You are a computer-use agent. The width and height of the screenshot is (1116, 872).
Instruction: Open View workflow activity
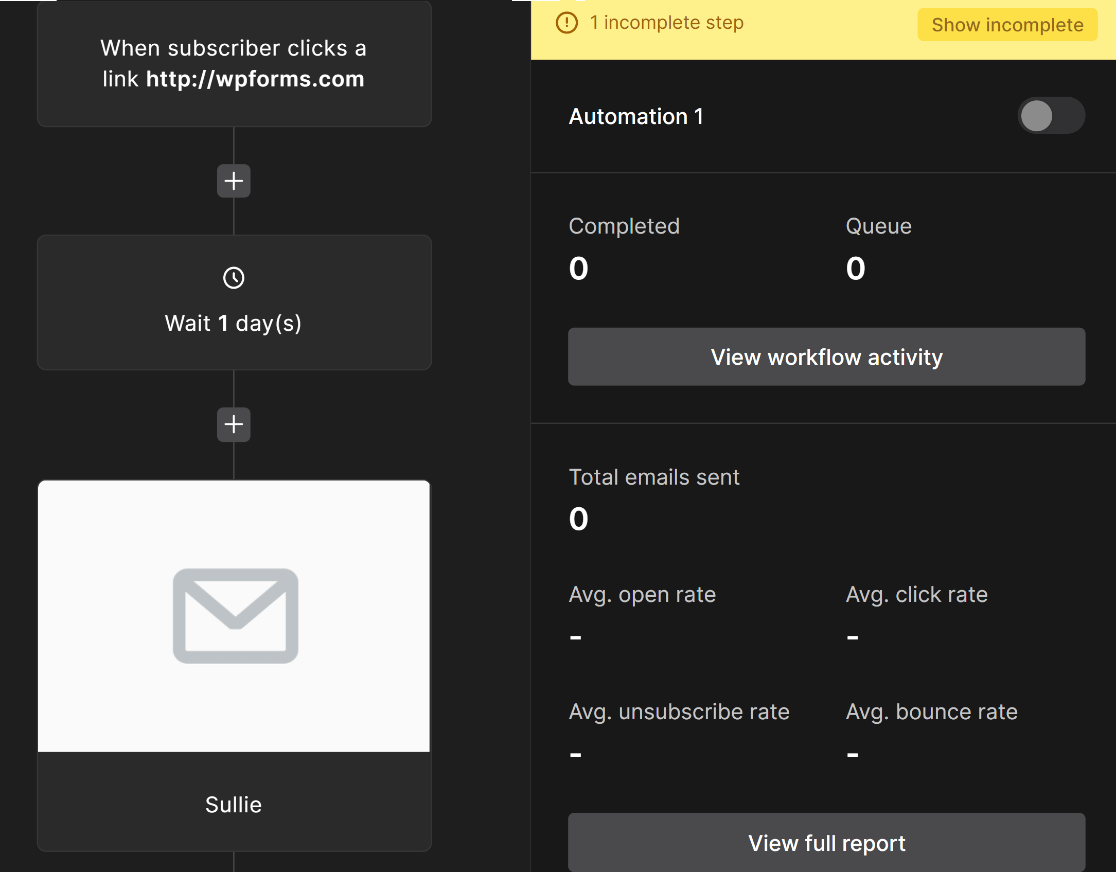[826, 357]
